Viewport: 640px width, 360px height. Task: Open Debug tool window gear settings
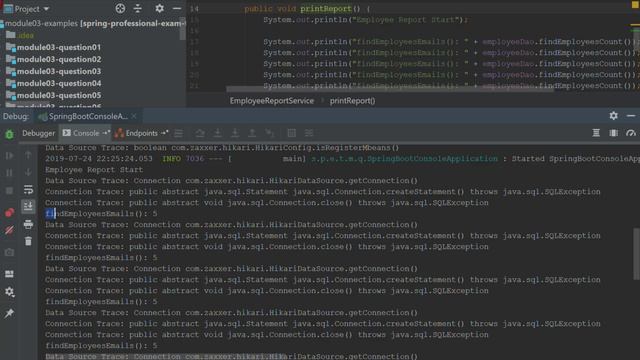[x=613, y=116]
